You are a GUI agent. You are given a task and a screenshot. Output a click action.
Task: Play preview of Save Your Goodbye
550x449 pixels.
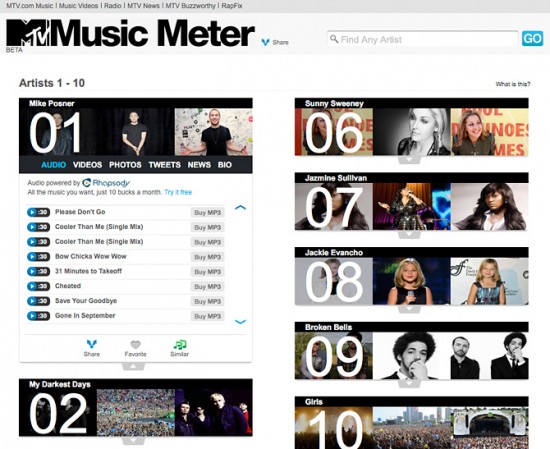pos(38,301)
